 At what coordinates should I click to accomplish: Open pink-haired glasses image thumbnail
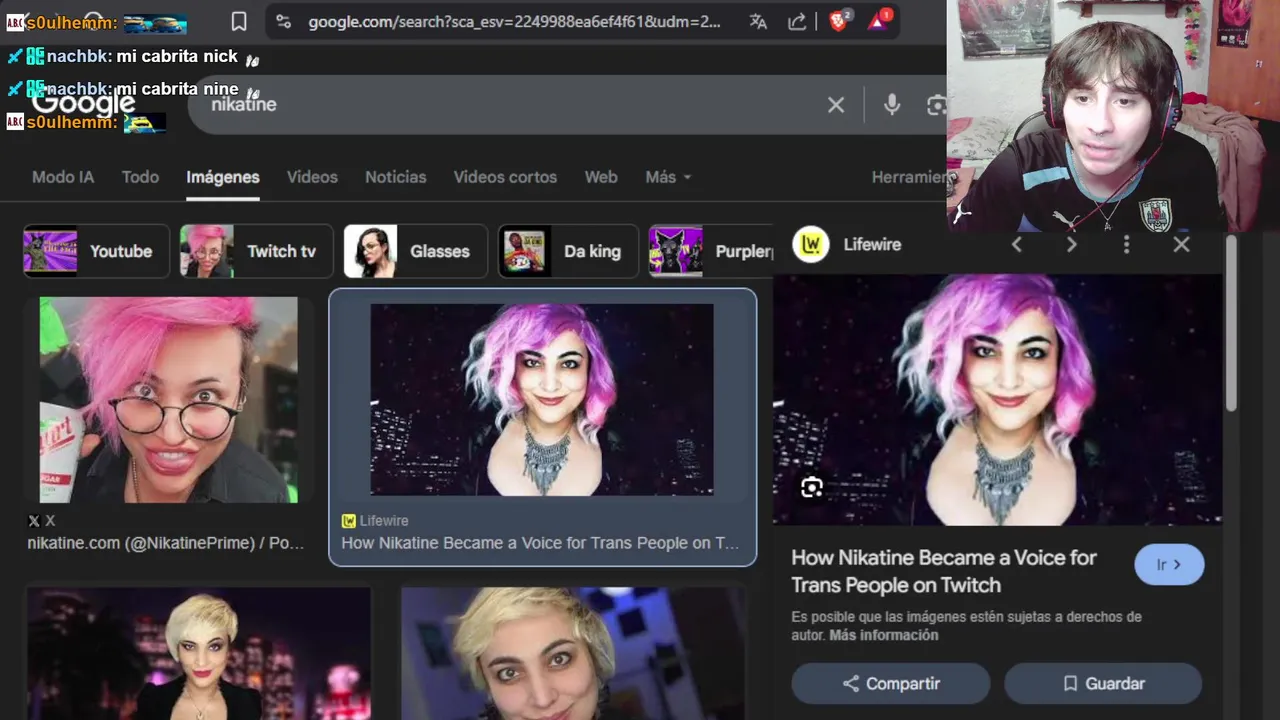coord(168,400)
